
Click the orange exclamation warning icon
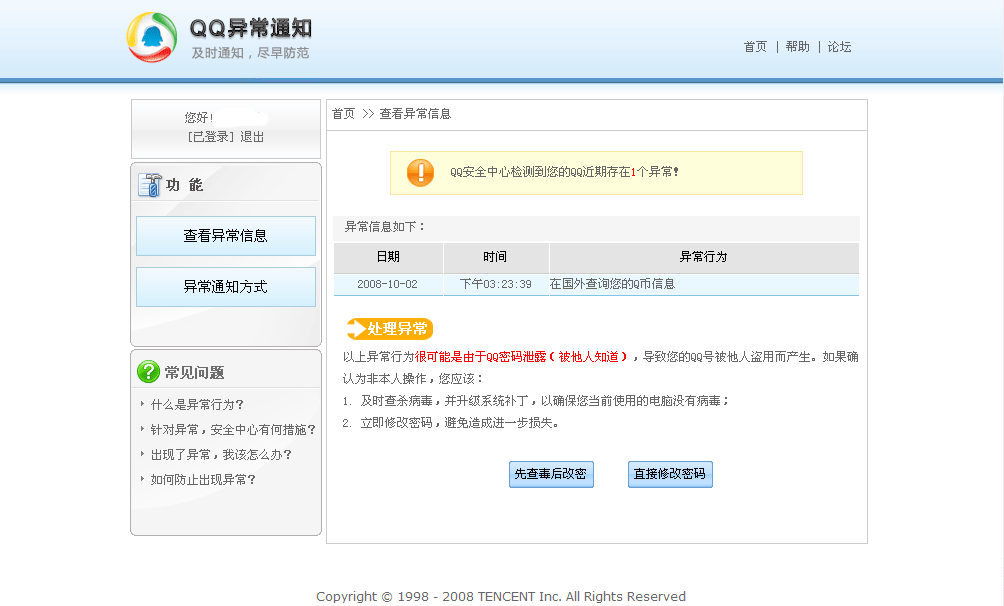[x=420, y=172]
